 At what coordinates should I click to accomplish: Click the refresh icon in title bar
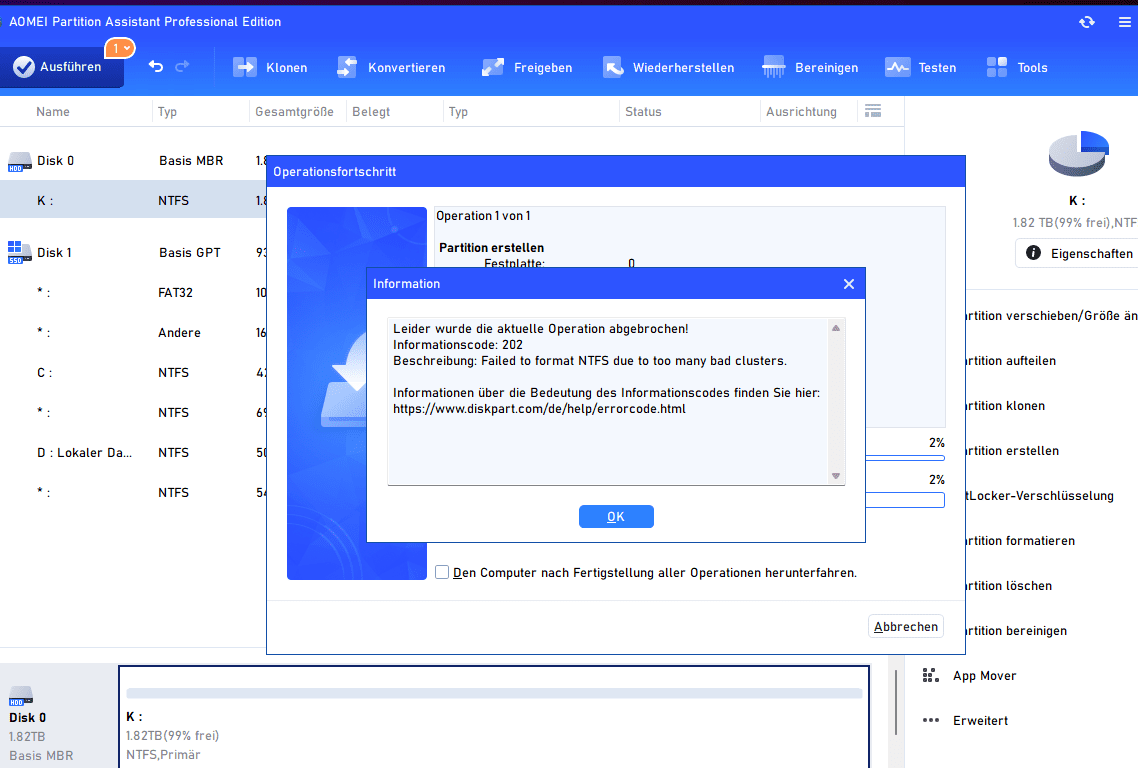click(x=1086, y=22)
